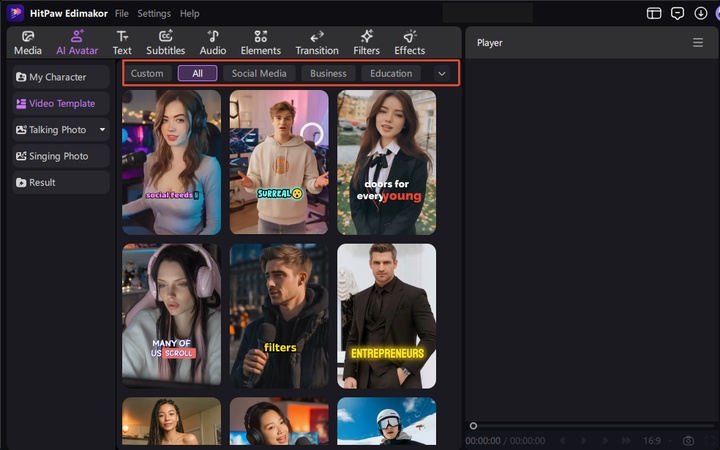720x450 pixels.
Task: Choose the 'ENTREPRENEURS' suited man template
Action: (387, 316)
